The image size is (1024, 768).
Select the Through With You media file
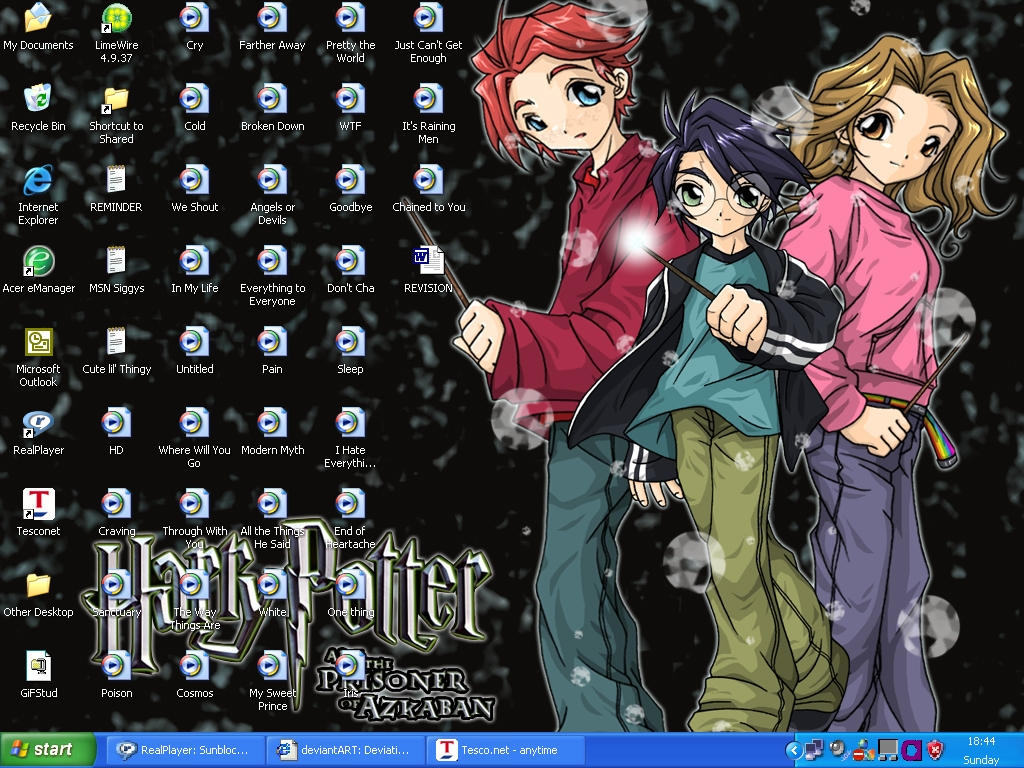click(195, 504)
